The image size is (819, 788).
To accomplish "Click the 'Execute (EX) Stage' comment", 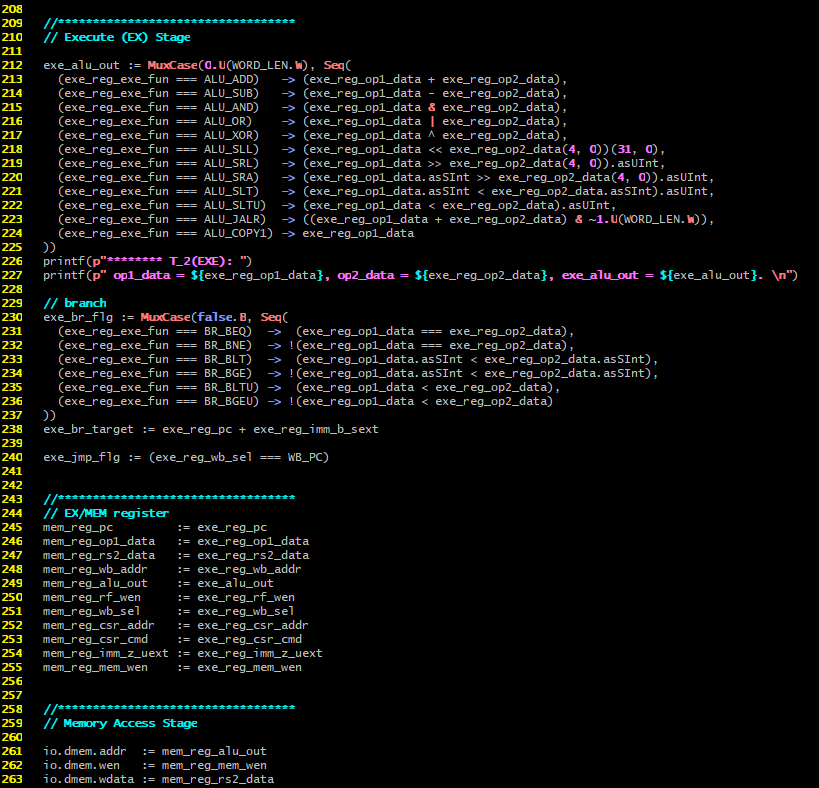I will (117, 38).
